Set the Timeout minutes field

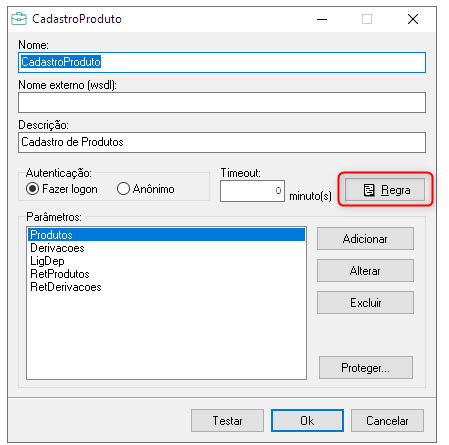(x=252, y=191)
